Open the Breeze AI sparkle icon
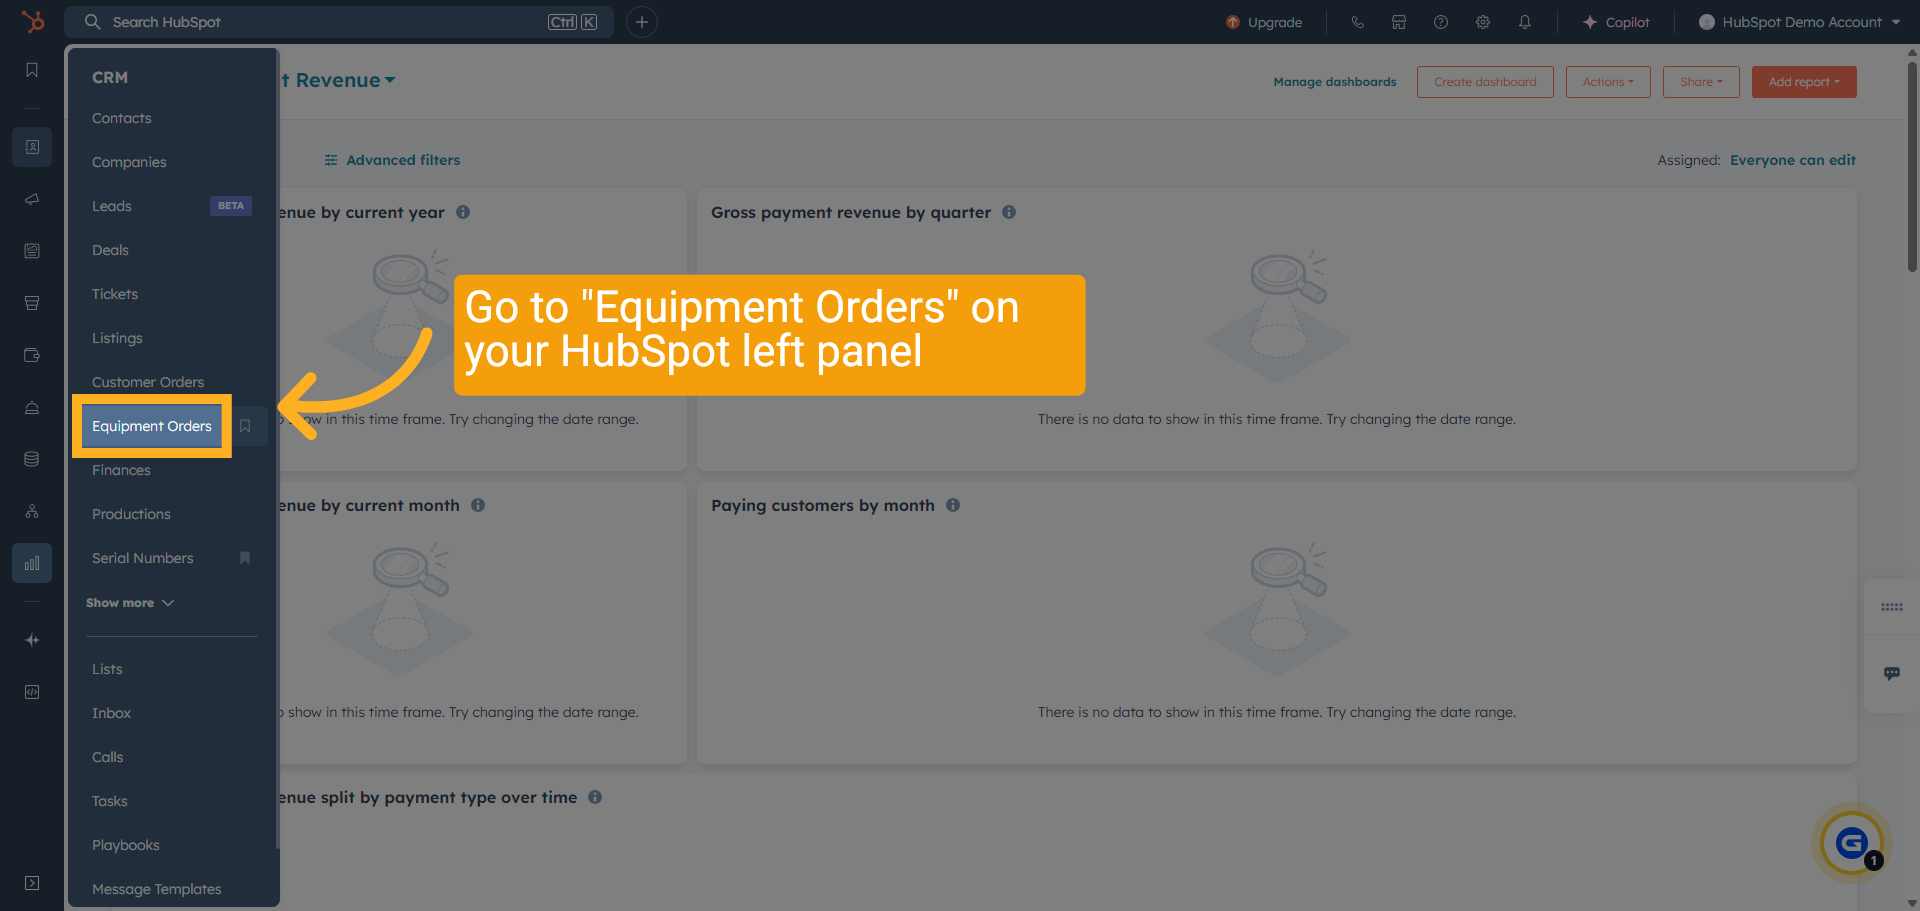Viewport: 1920px width, 911px height. pos(32,640)
